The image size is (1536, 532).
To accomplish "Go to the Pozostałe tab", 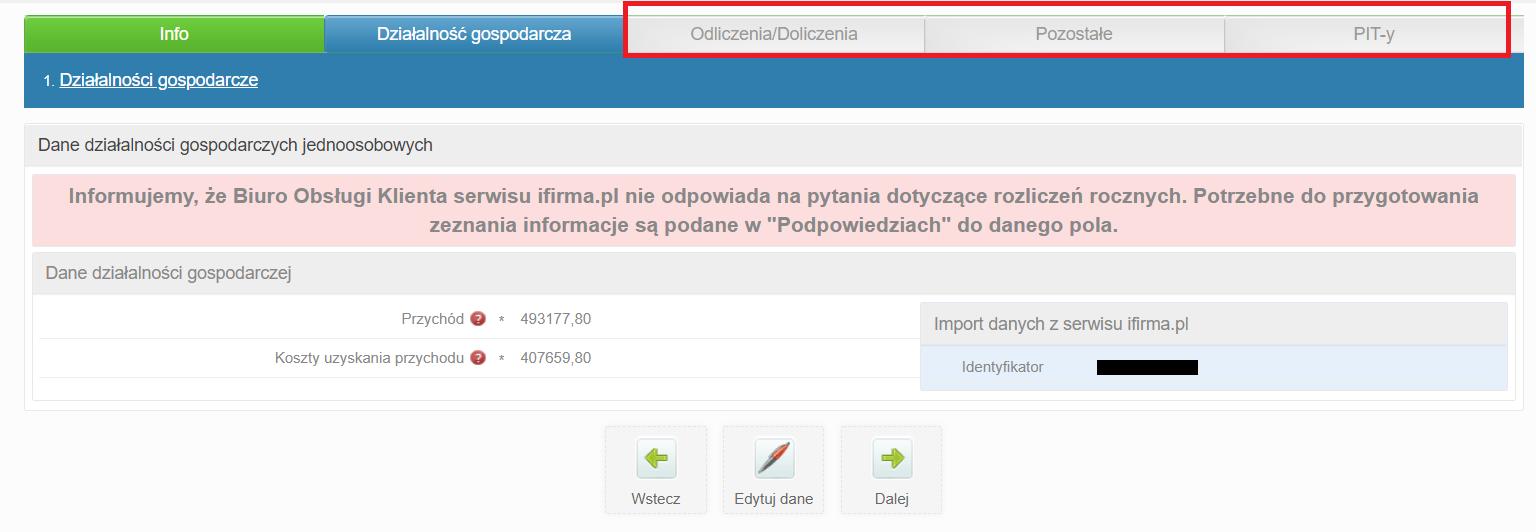I will point(1074,34).
